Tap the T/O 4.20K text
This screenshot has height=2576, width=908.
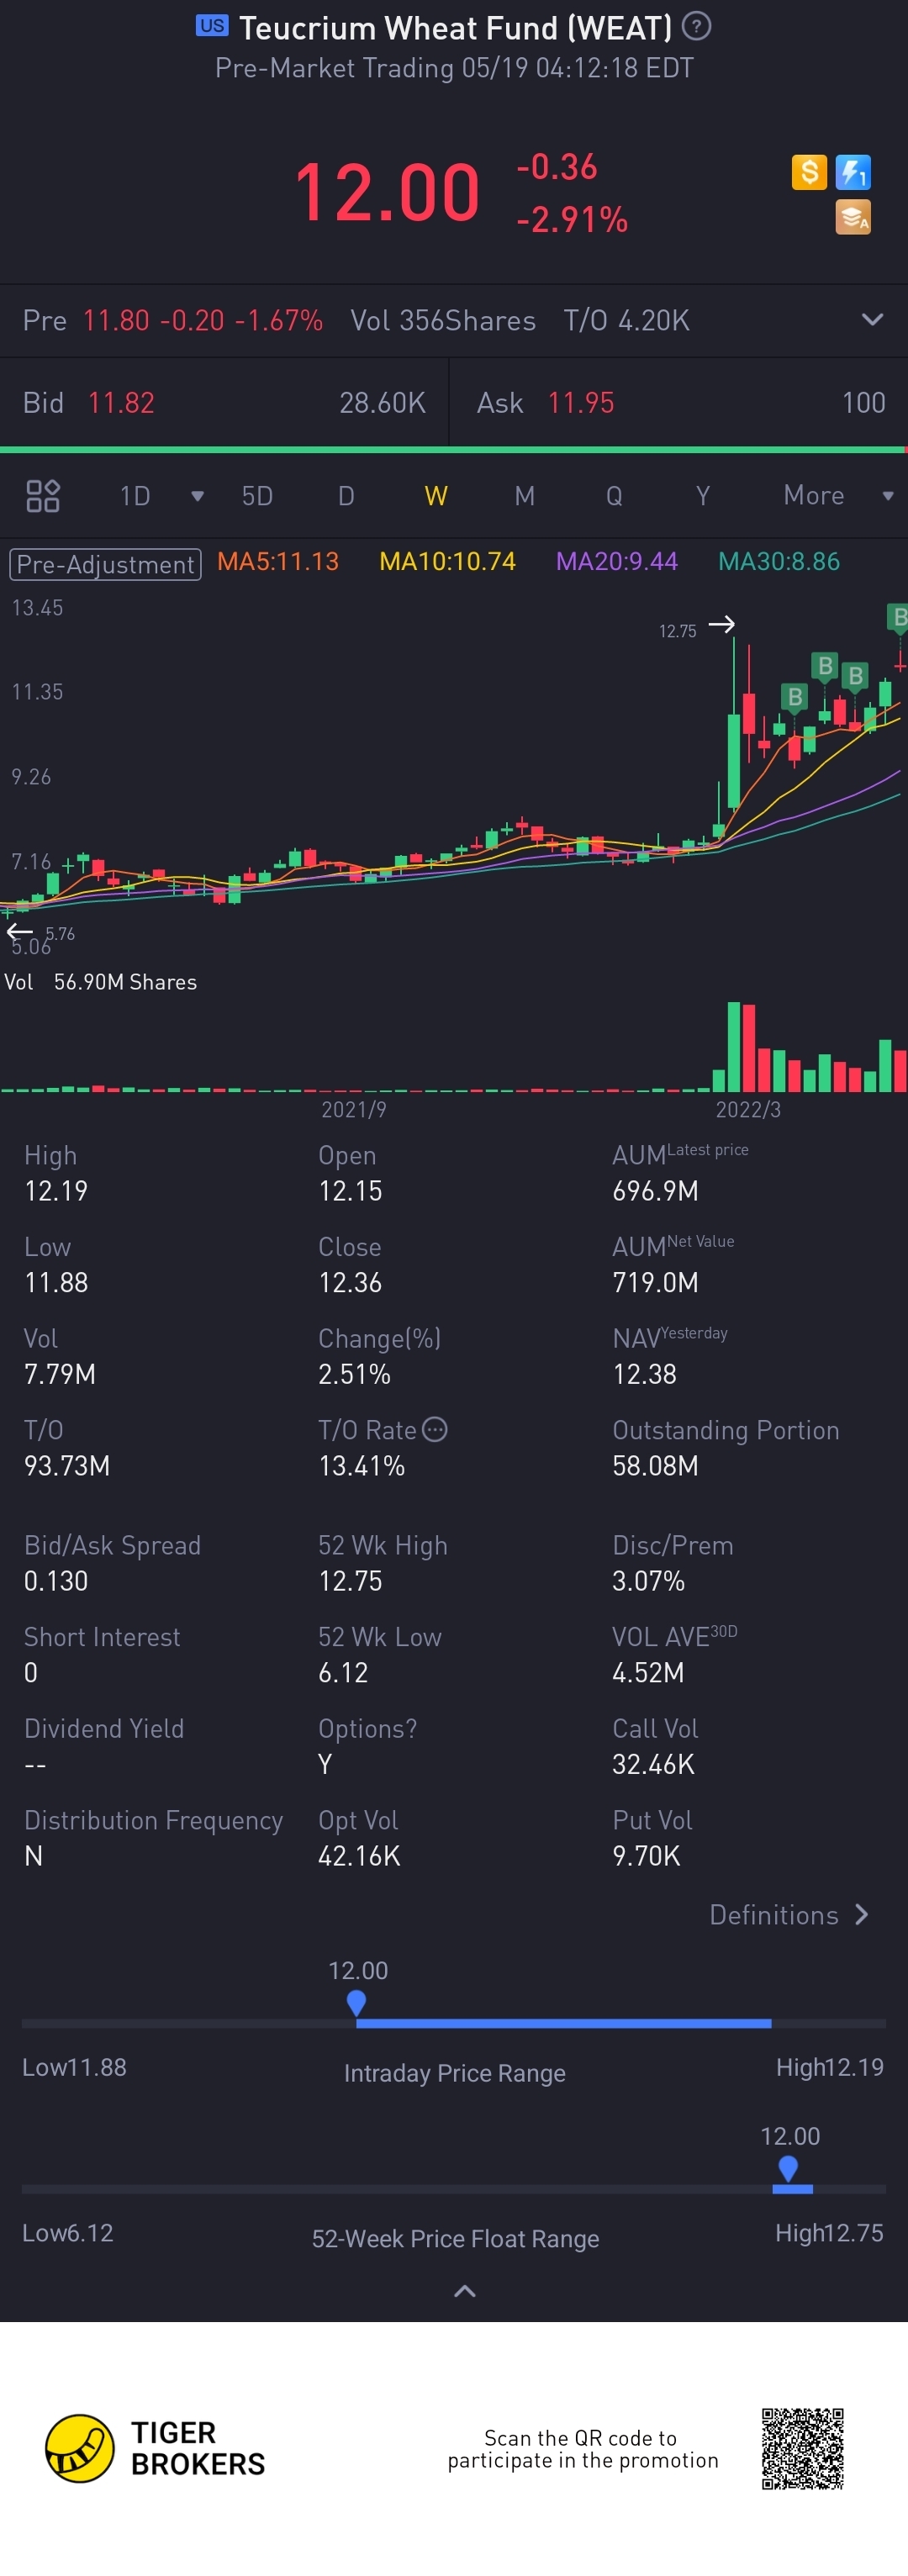[x=626, y=320]
